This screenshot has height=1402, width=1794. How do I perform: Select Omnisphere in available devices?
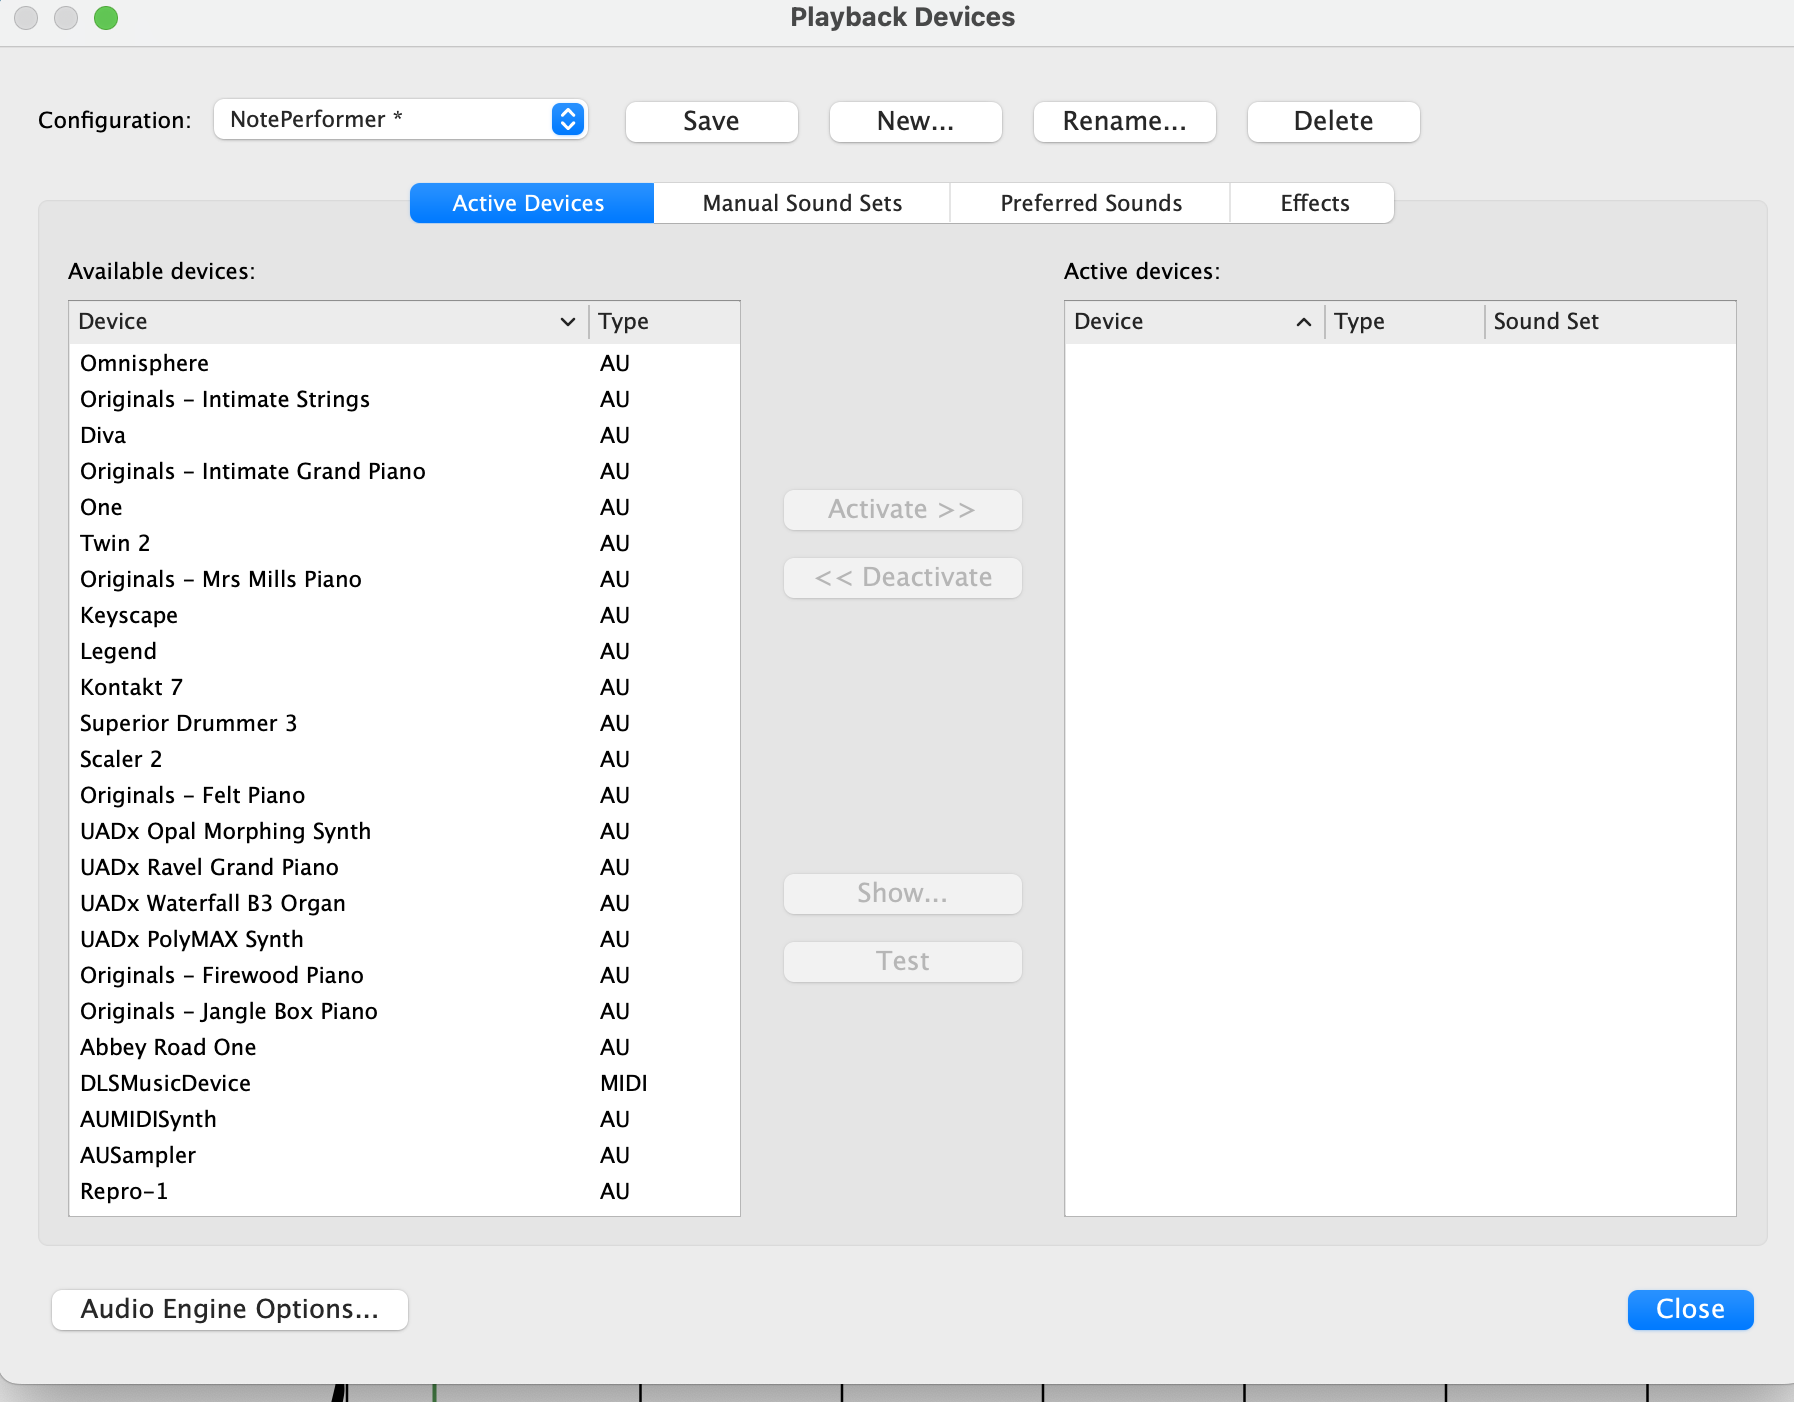tap(404, 363)
